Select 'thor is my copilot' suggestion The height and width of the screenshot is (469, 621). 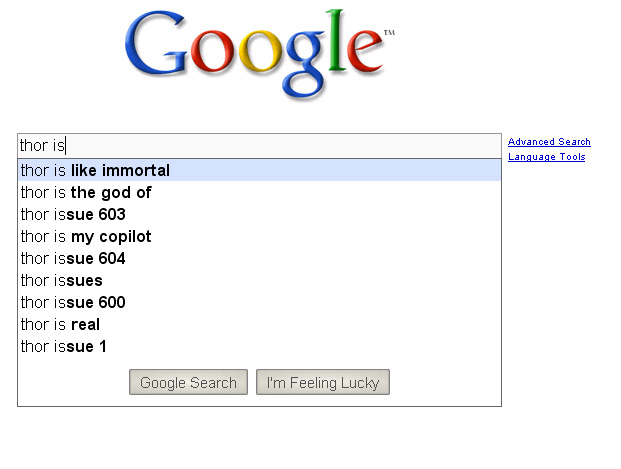point(86,237)
